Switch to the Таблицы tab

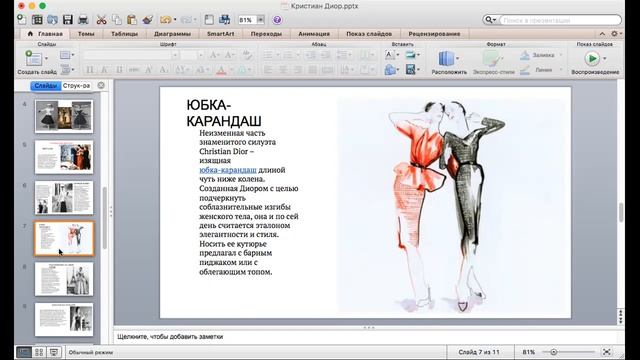pos(124,34)
